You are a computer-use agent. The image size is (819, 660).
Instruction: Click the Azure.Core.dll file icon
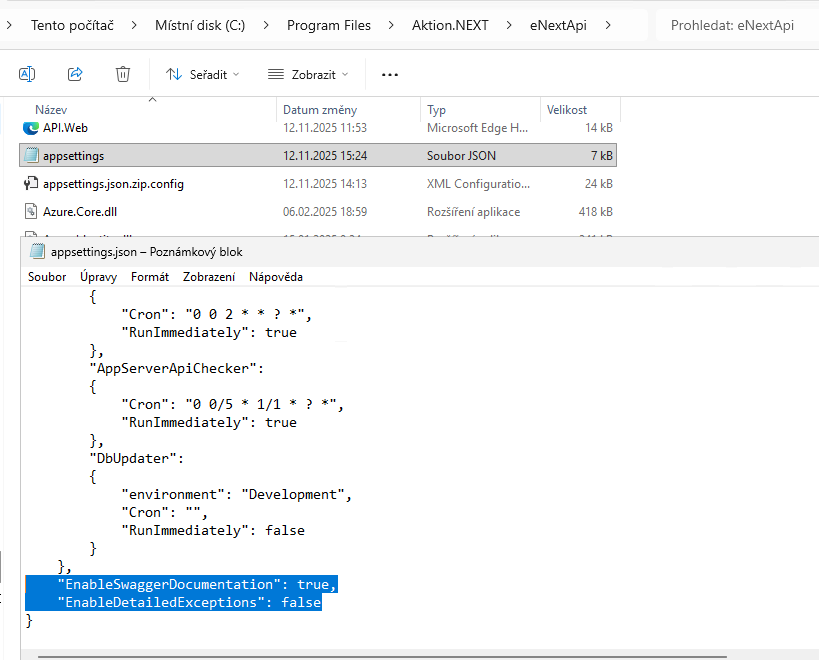pos(31,211)
